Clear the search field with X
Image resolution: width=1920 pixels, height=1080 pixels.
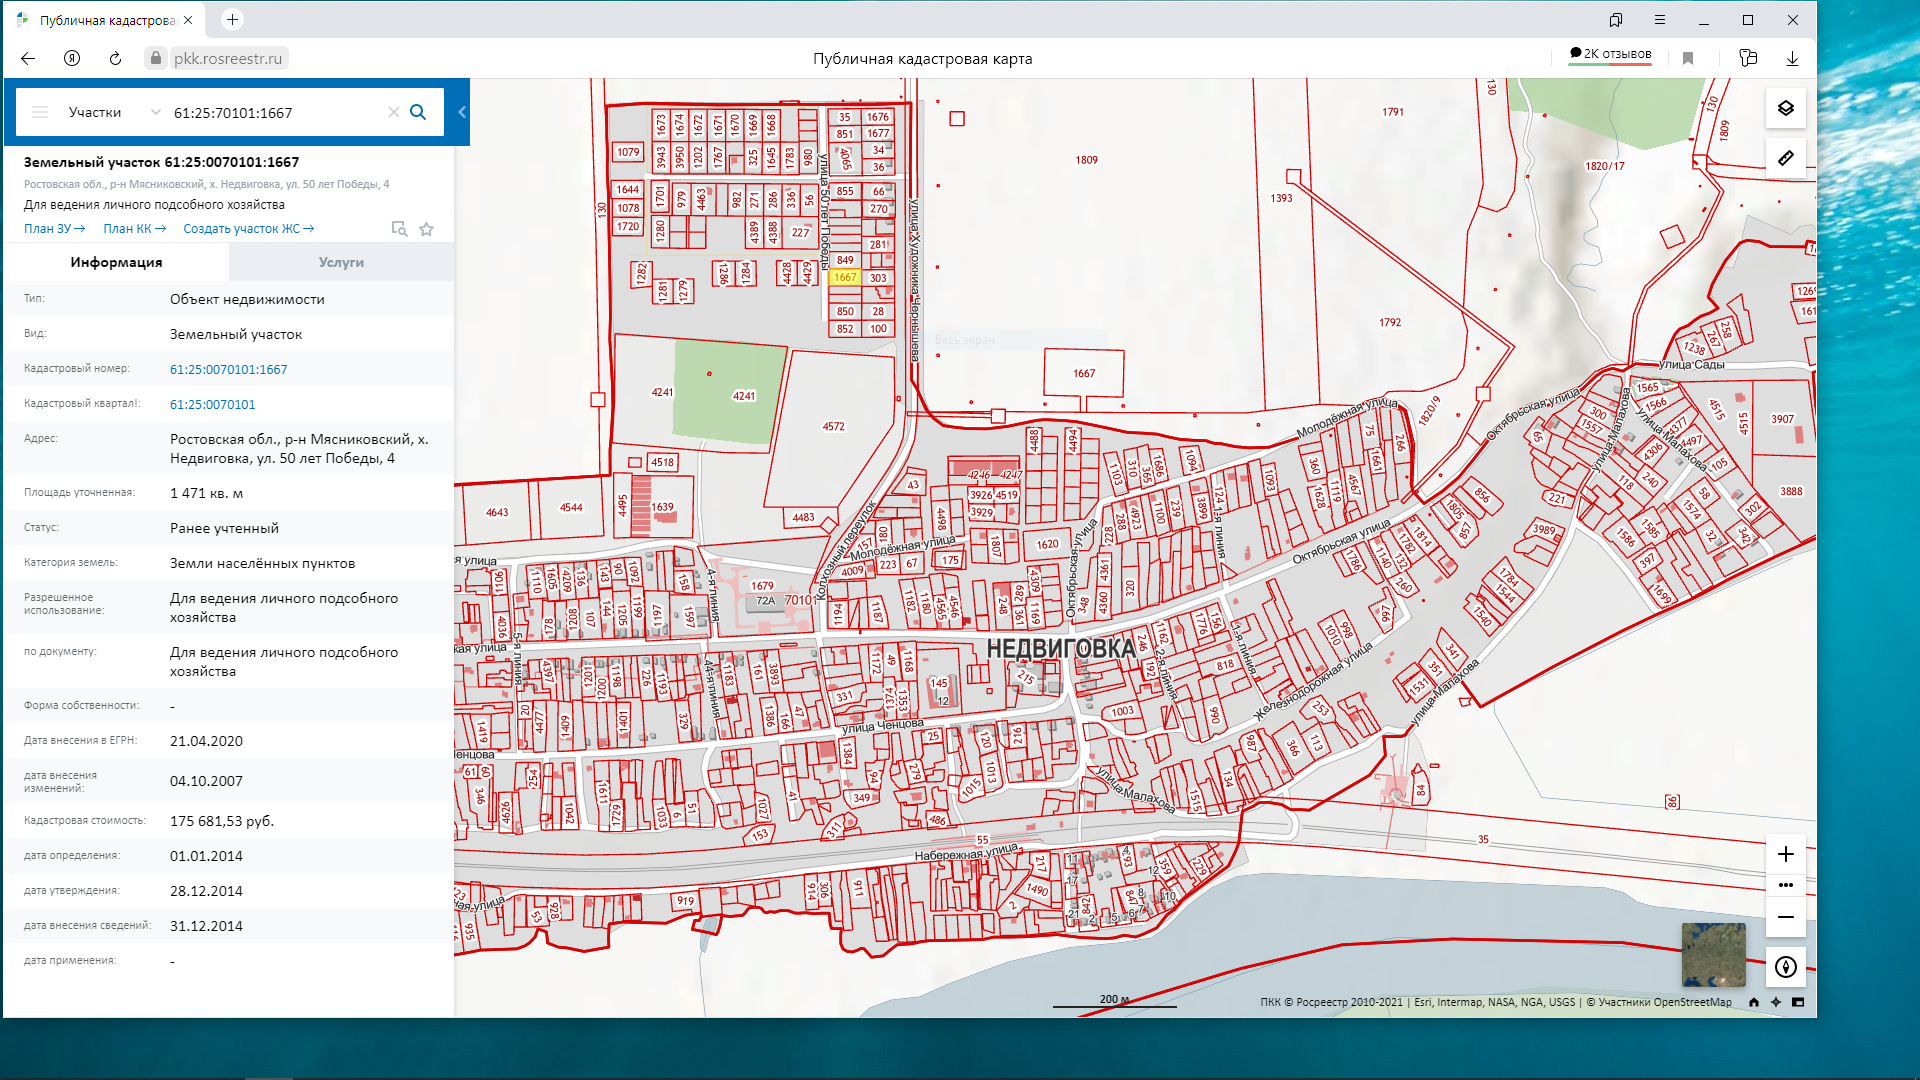[393, 112]
